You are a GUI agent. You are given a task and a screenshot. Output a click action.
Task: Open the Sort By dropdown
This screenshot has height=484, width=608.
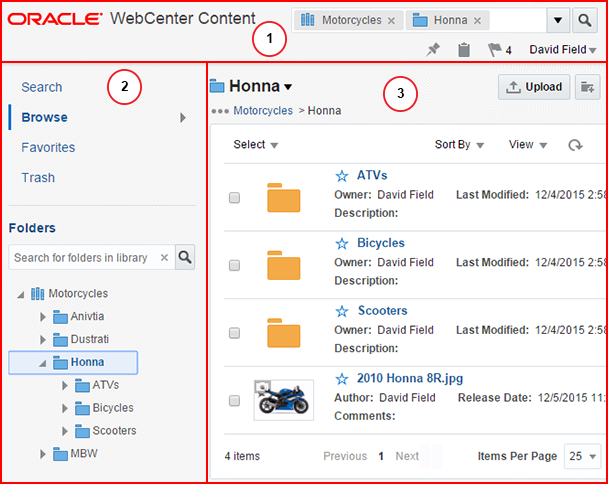(x=459, y=145)
